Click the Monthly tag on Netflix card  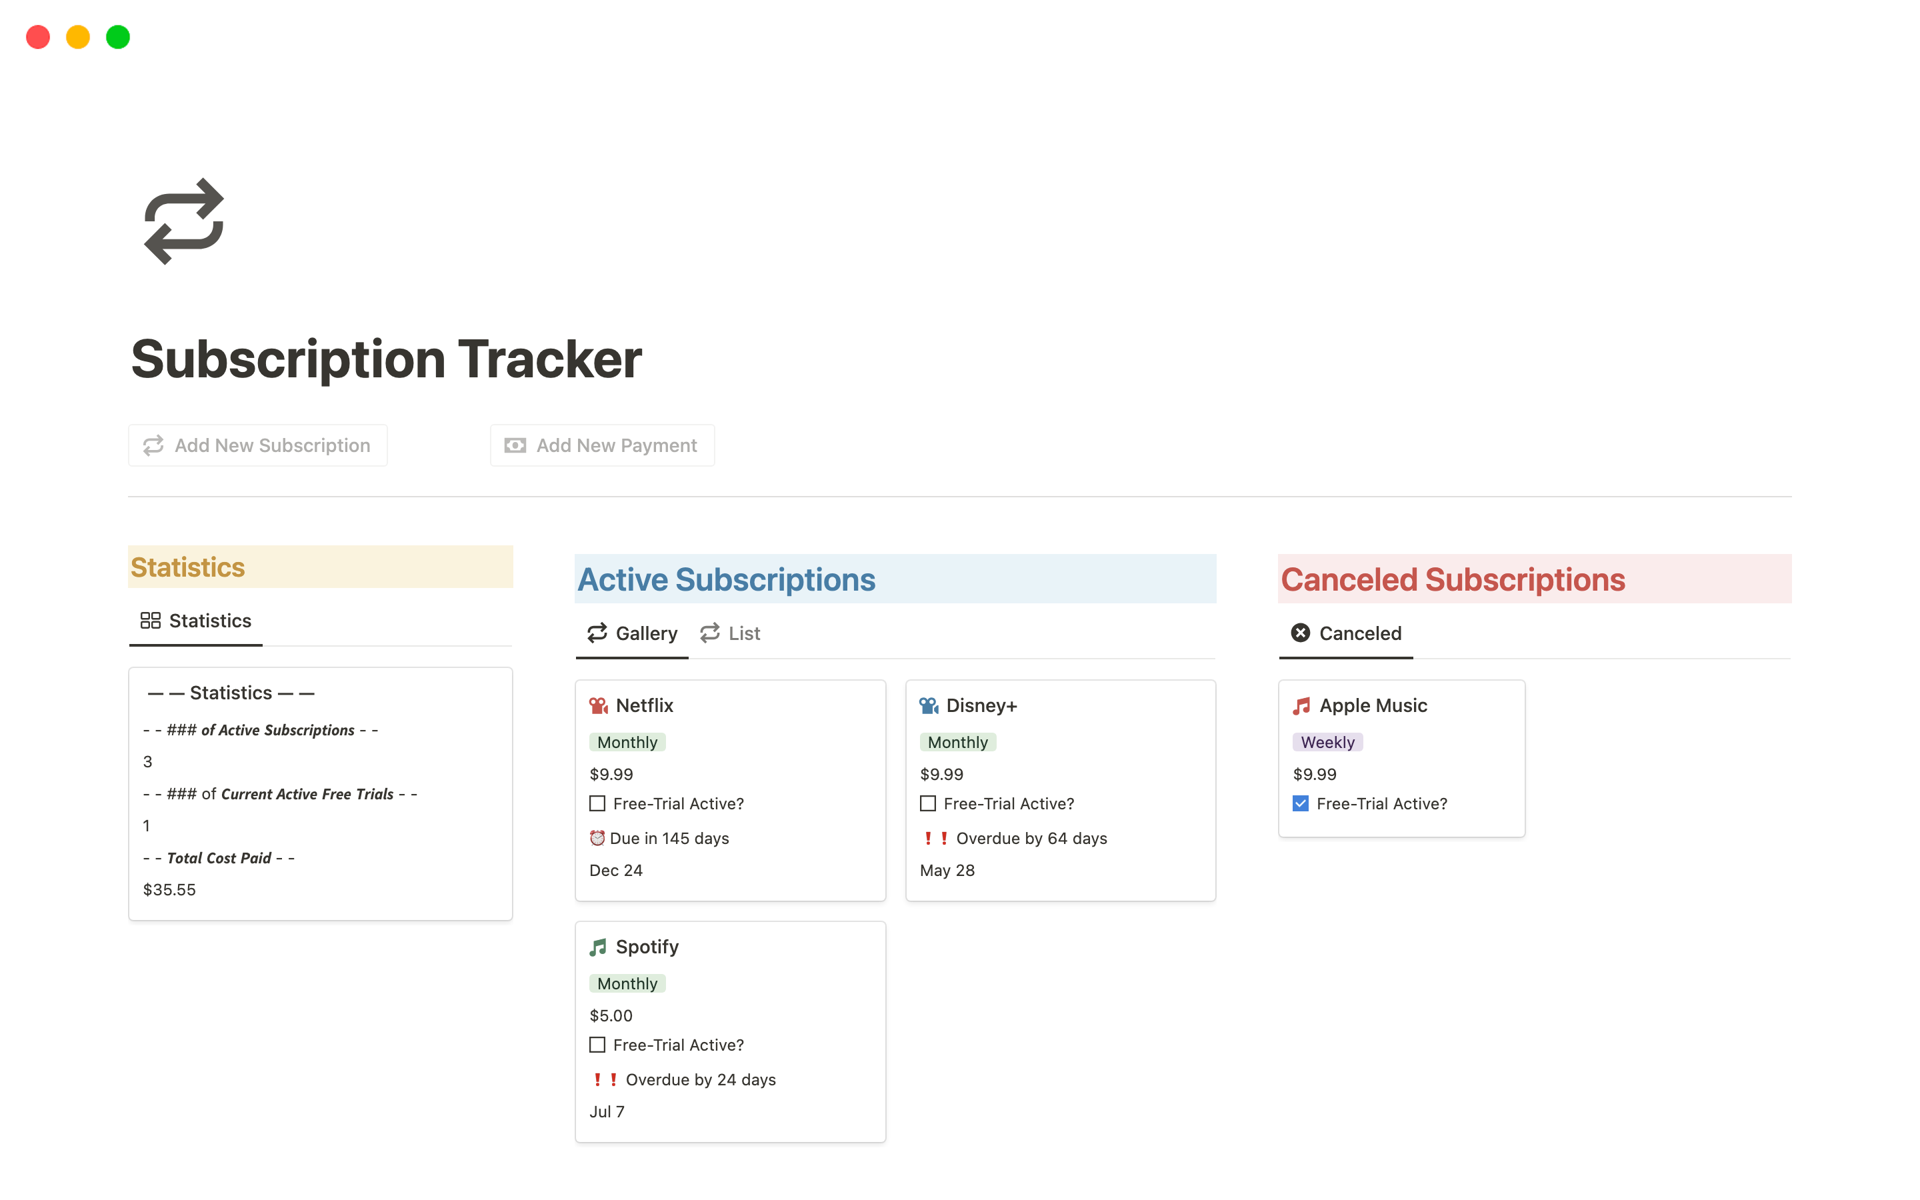tap(627, 742)
